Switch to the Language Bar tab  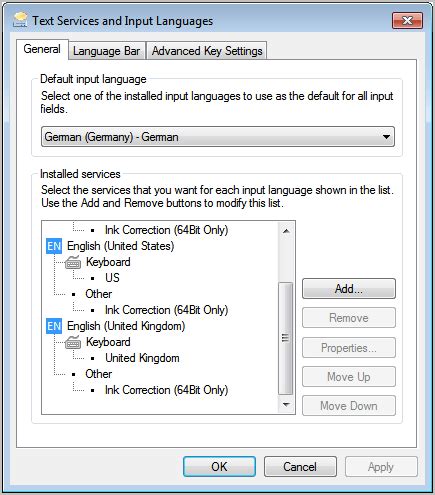click(x=107, y=51)
